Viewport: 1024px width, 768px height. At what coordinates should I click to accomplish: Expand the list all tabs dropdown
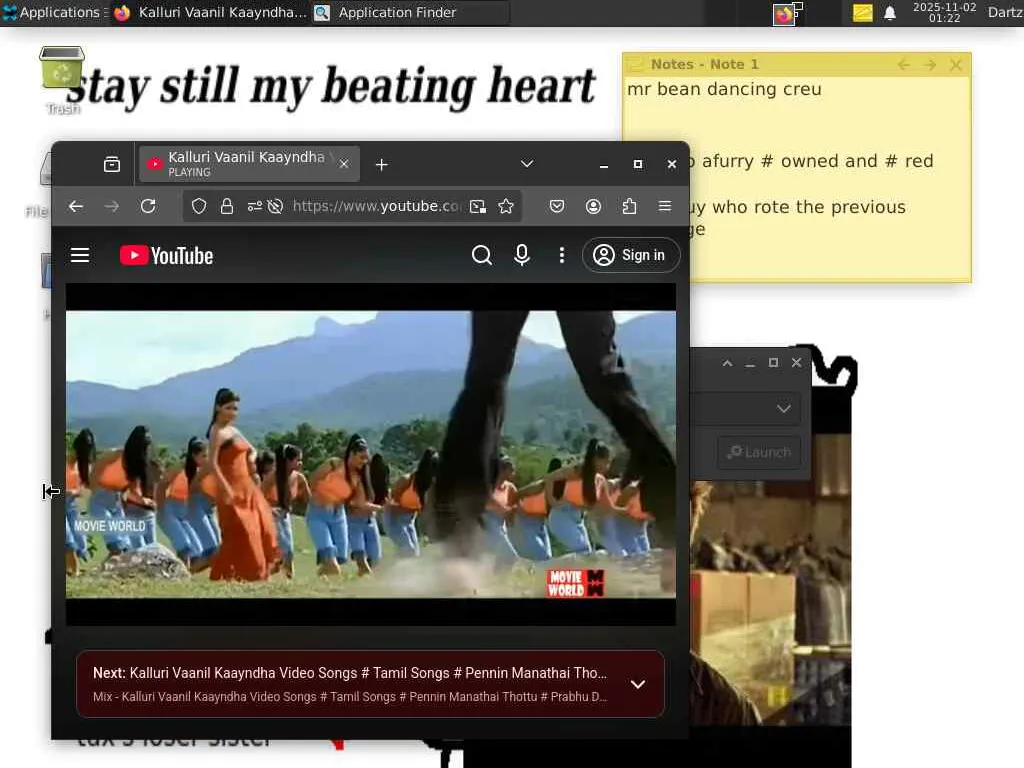pos(527,164)
